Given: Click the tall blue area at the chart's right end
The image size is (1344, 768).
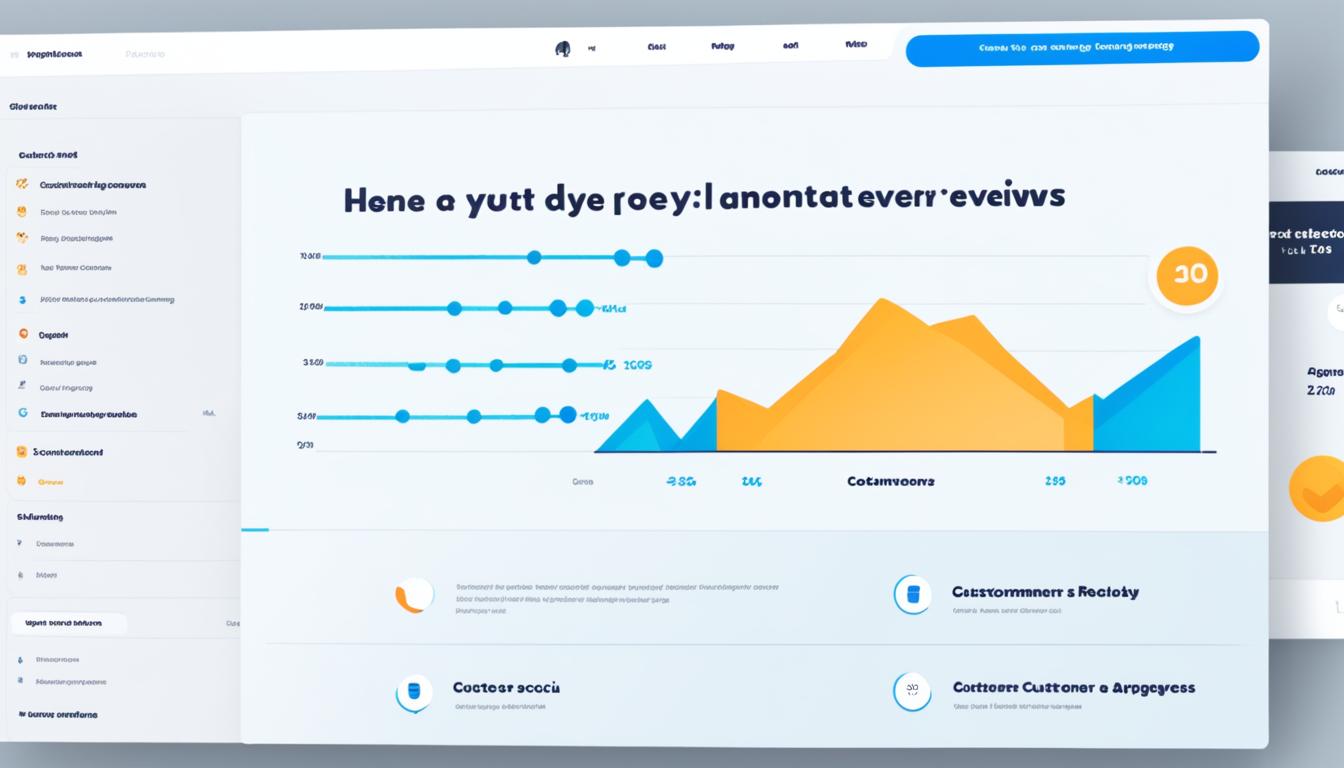Looking at the screenshot, I should 1147,395.
